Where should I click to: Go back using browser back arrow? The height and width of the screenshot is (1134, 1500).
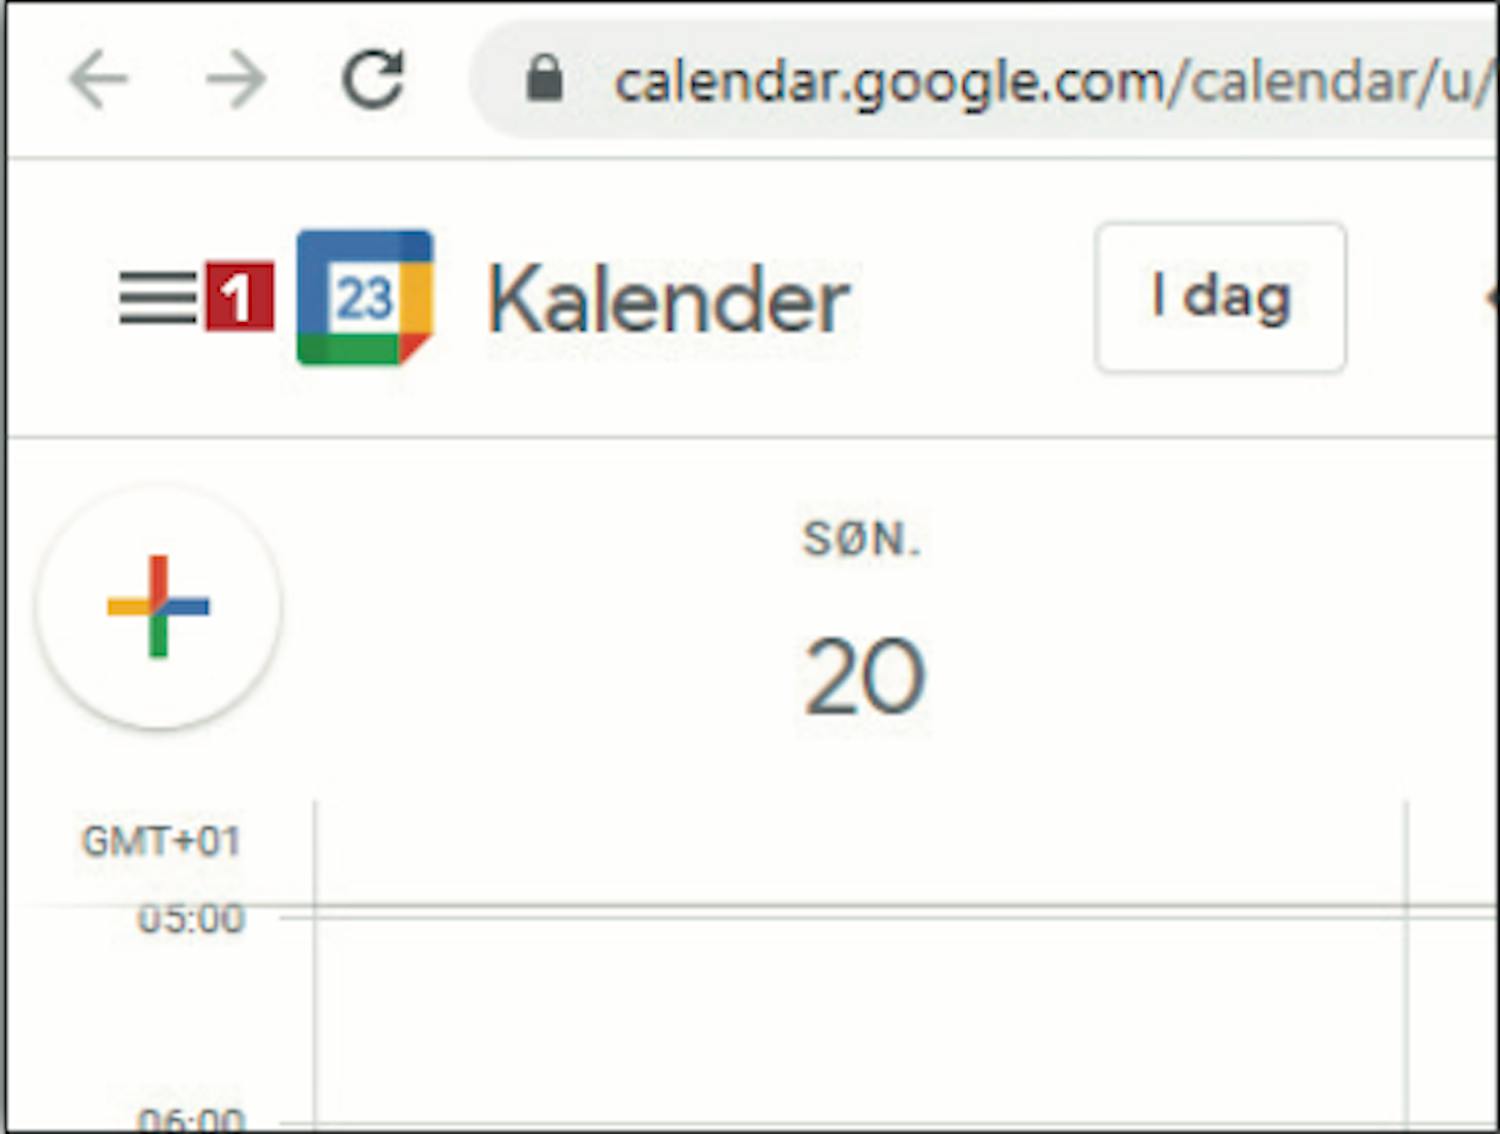[98, 79]
